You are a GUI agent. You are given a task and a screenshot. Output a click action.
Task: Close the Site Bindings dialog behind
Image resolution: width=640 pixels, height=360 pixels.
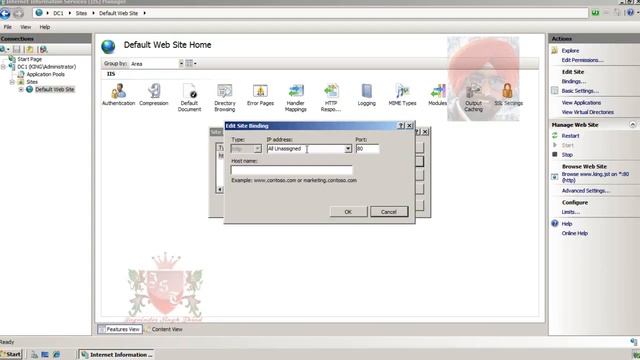[425, 132]
